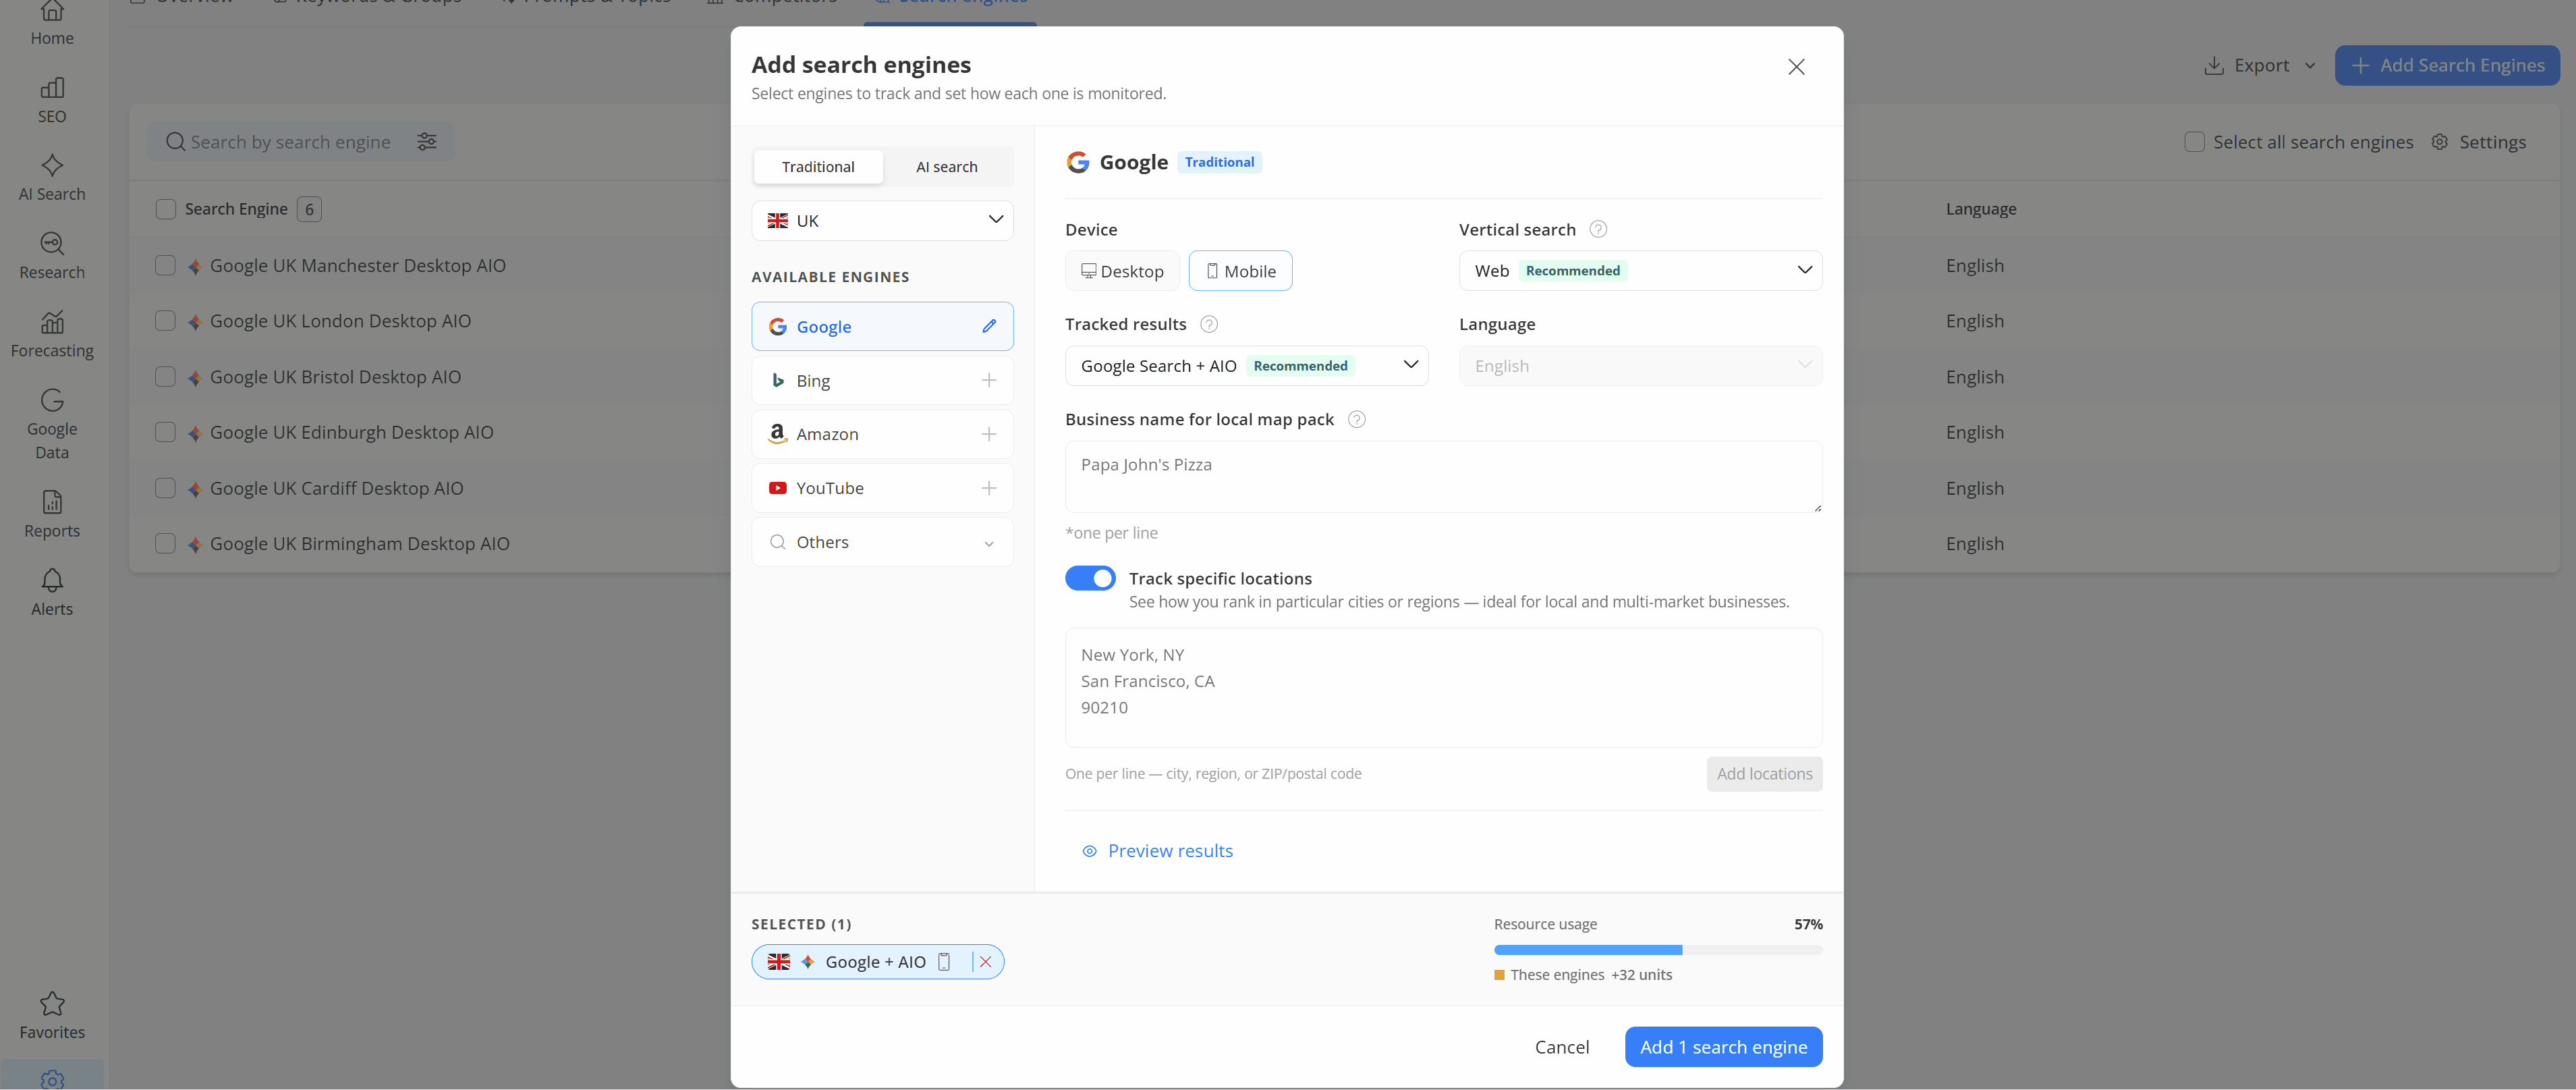Check Google UK Cardiff Desktop AIO row
The height and width of the screenshot is (1090, 2576).
click(x=166, y=488)
